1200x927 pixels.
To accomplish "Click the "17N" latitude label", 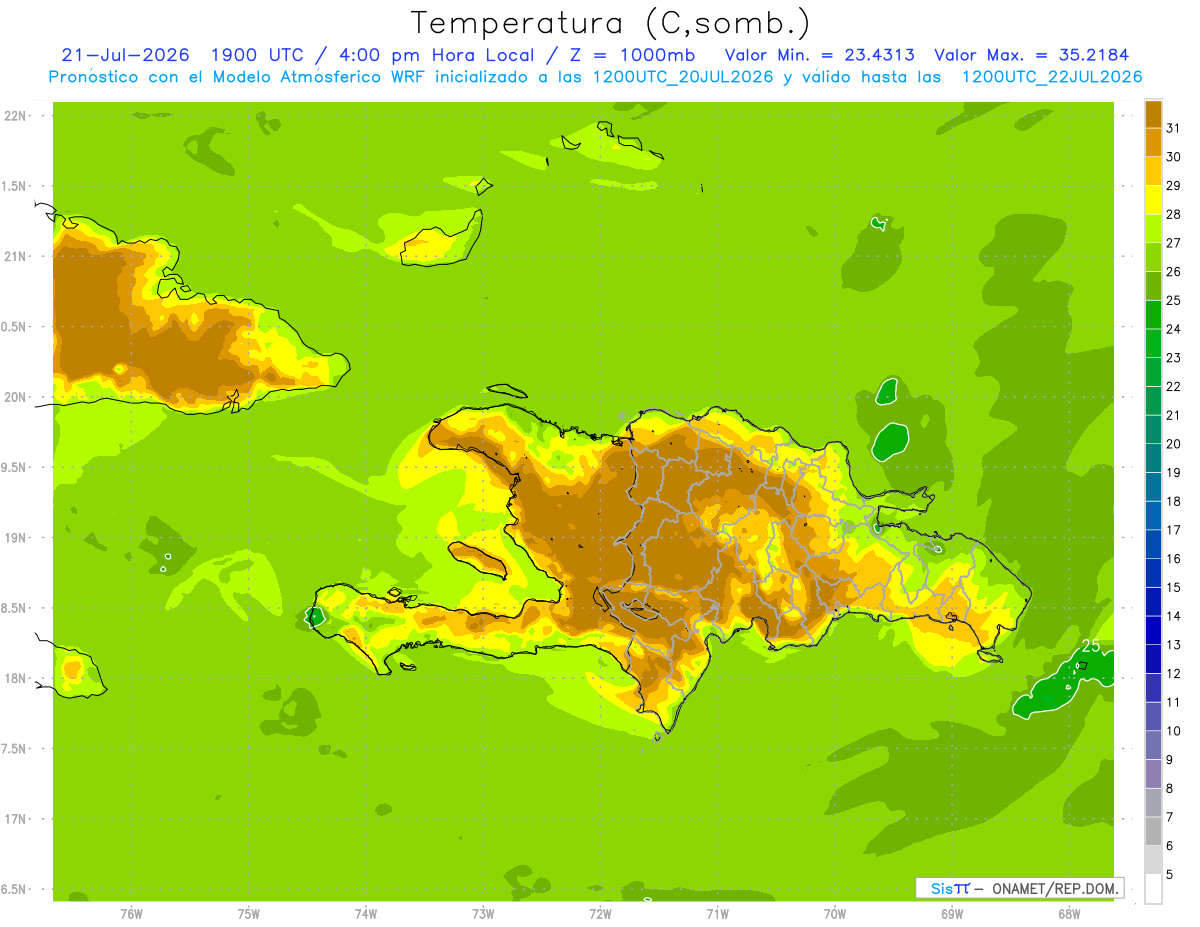I will pos(16,819).
